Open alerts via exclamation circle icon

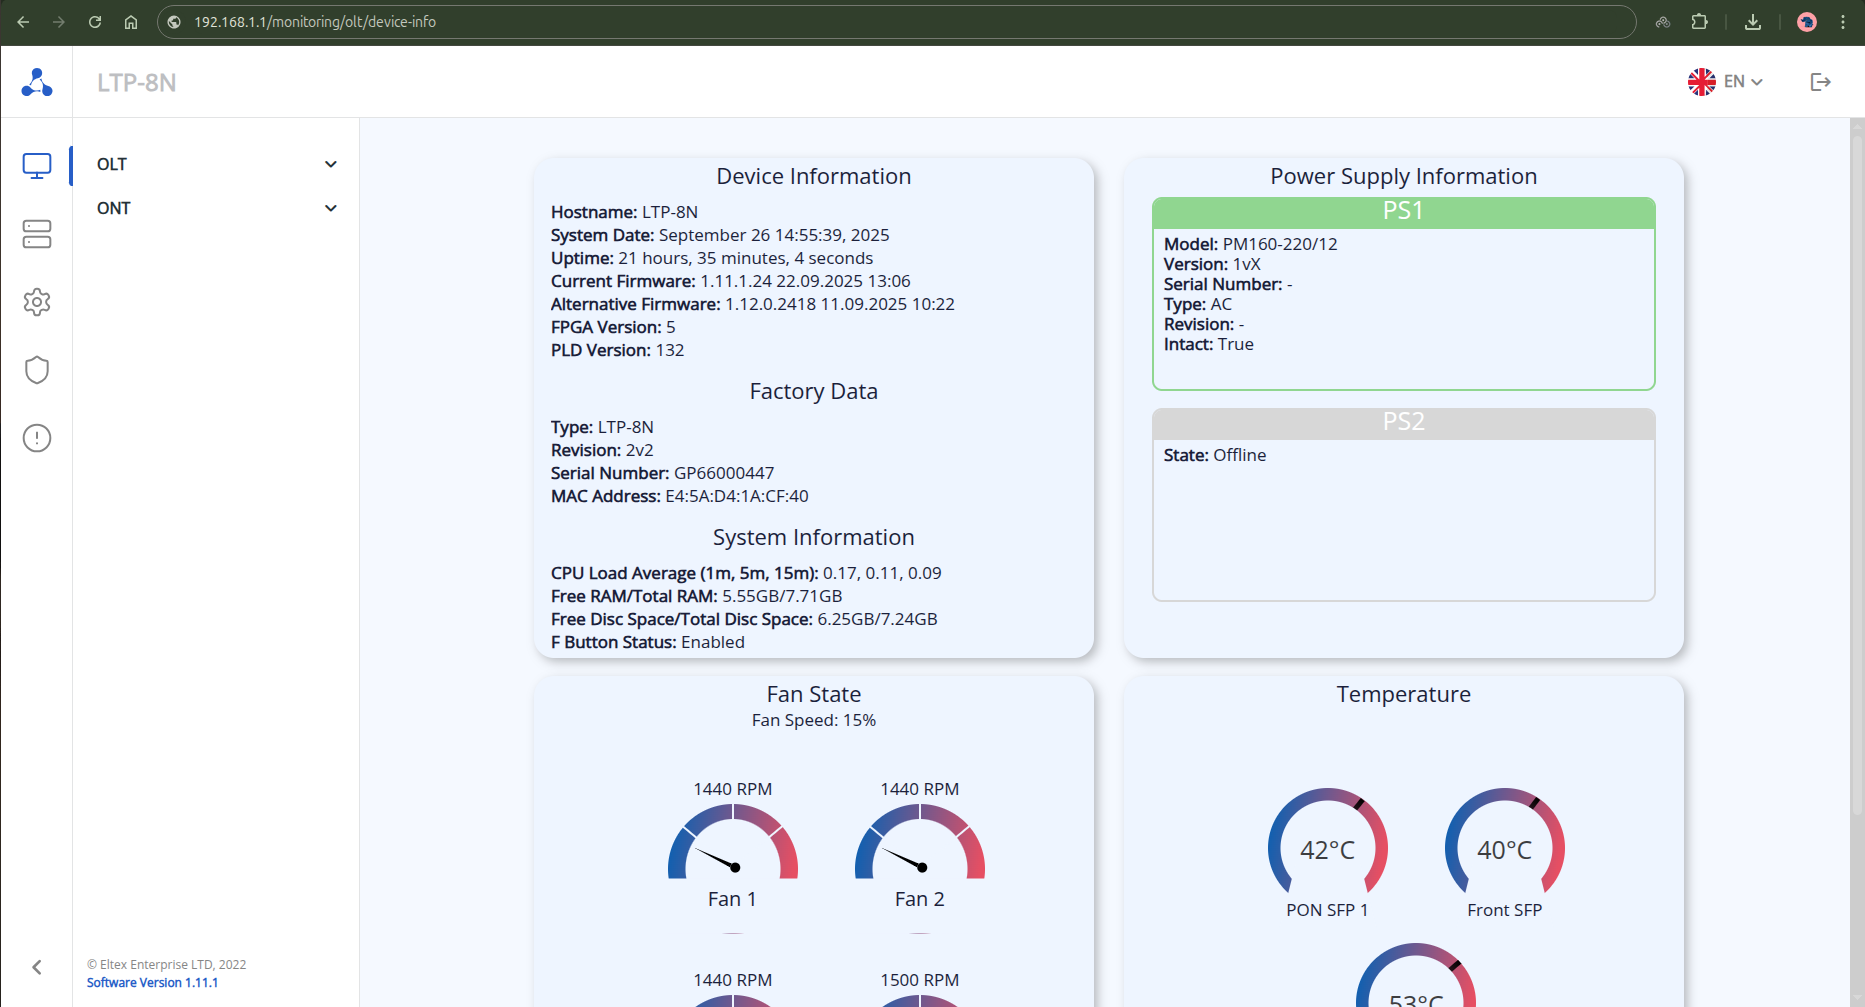pos(37,438)
